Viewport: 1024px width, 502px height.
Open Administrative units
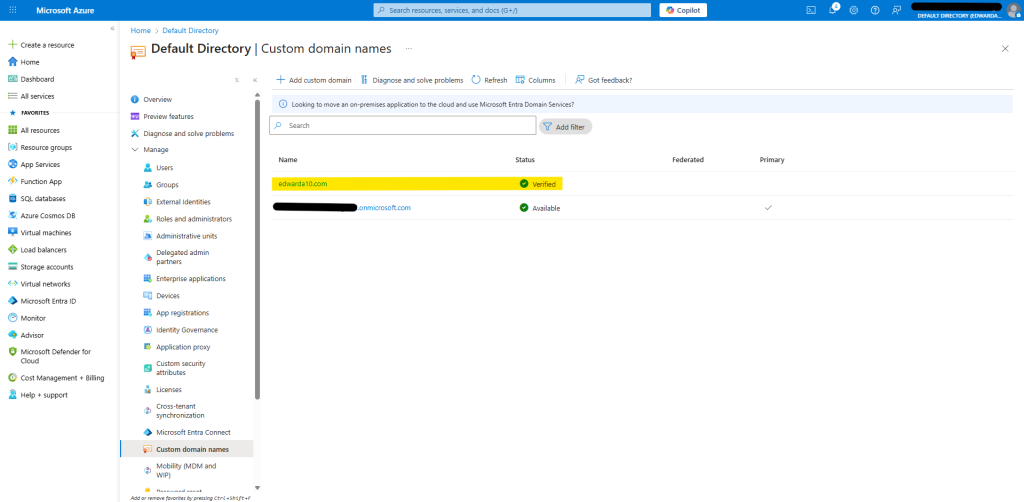pyautogui.click(x=180, y=236)
